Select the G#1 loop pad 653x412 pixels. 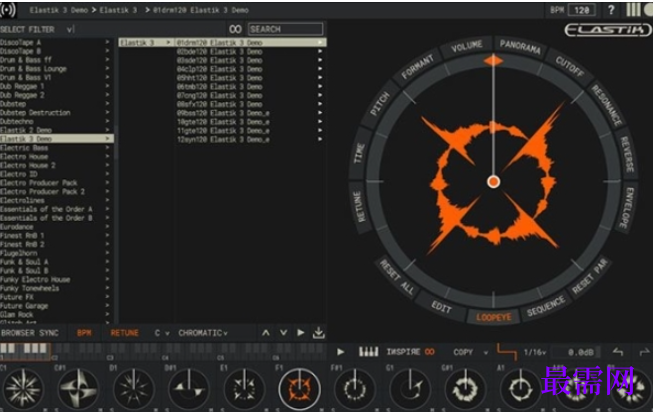point(465,389)
